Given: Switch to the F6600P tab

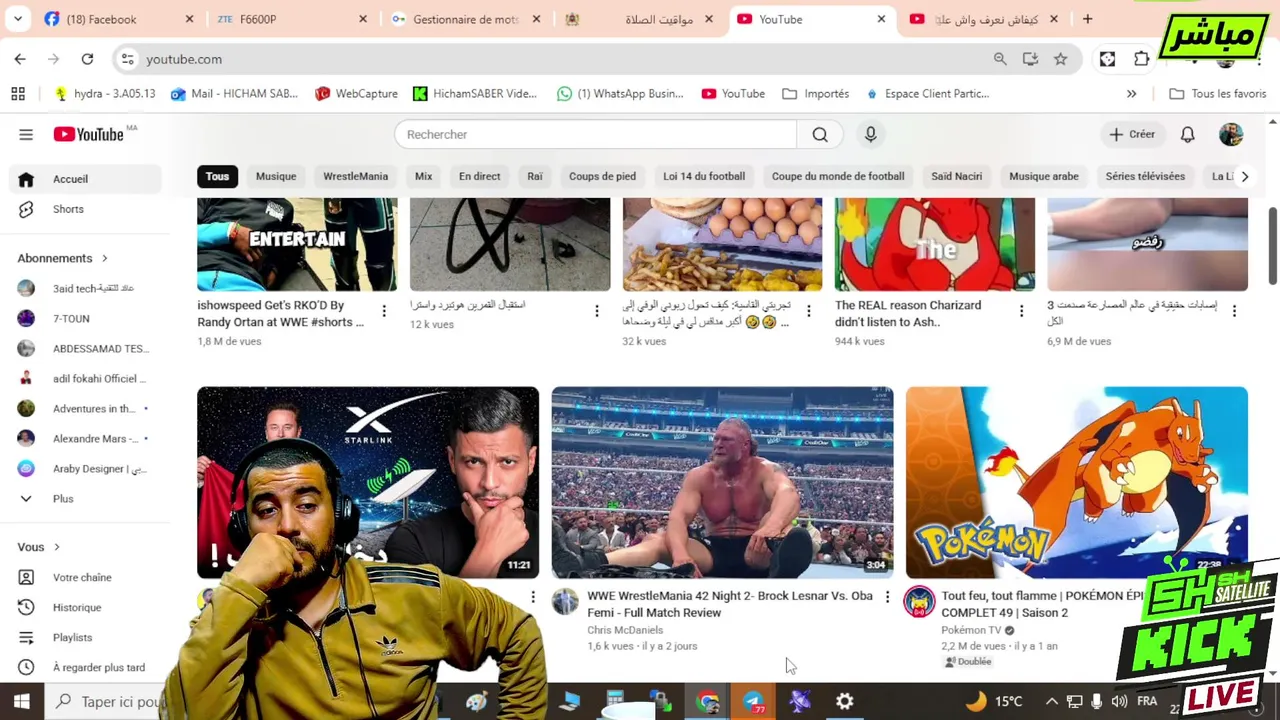Looking at the screenshot, I should 293,19.
